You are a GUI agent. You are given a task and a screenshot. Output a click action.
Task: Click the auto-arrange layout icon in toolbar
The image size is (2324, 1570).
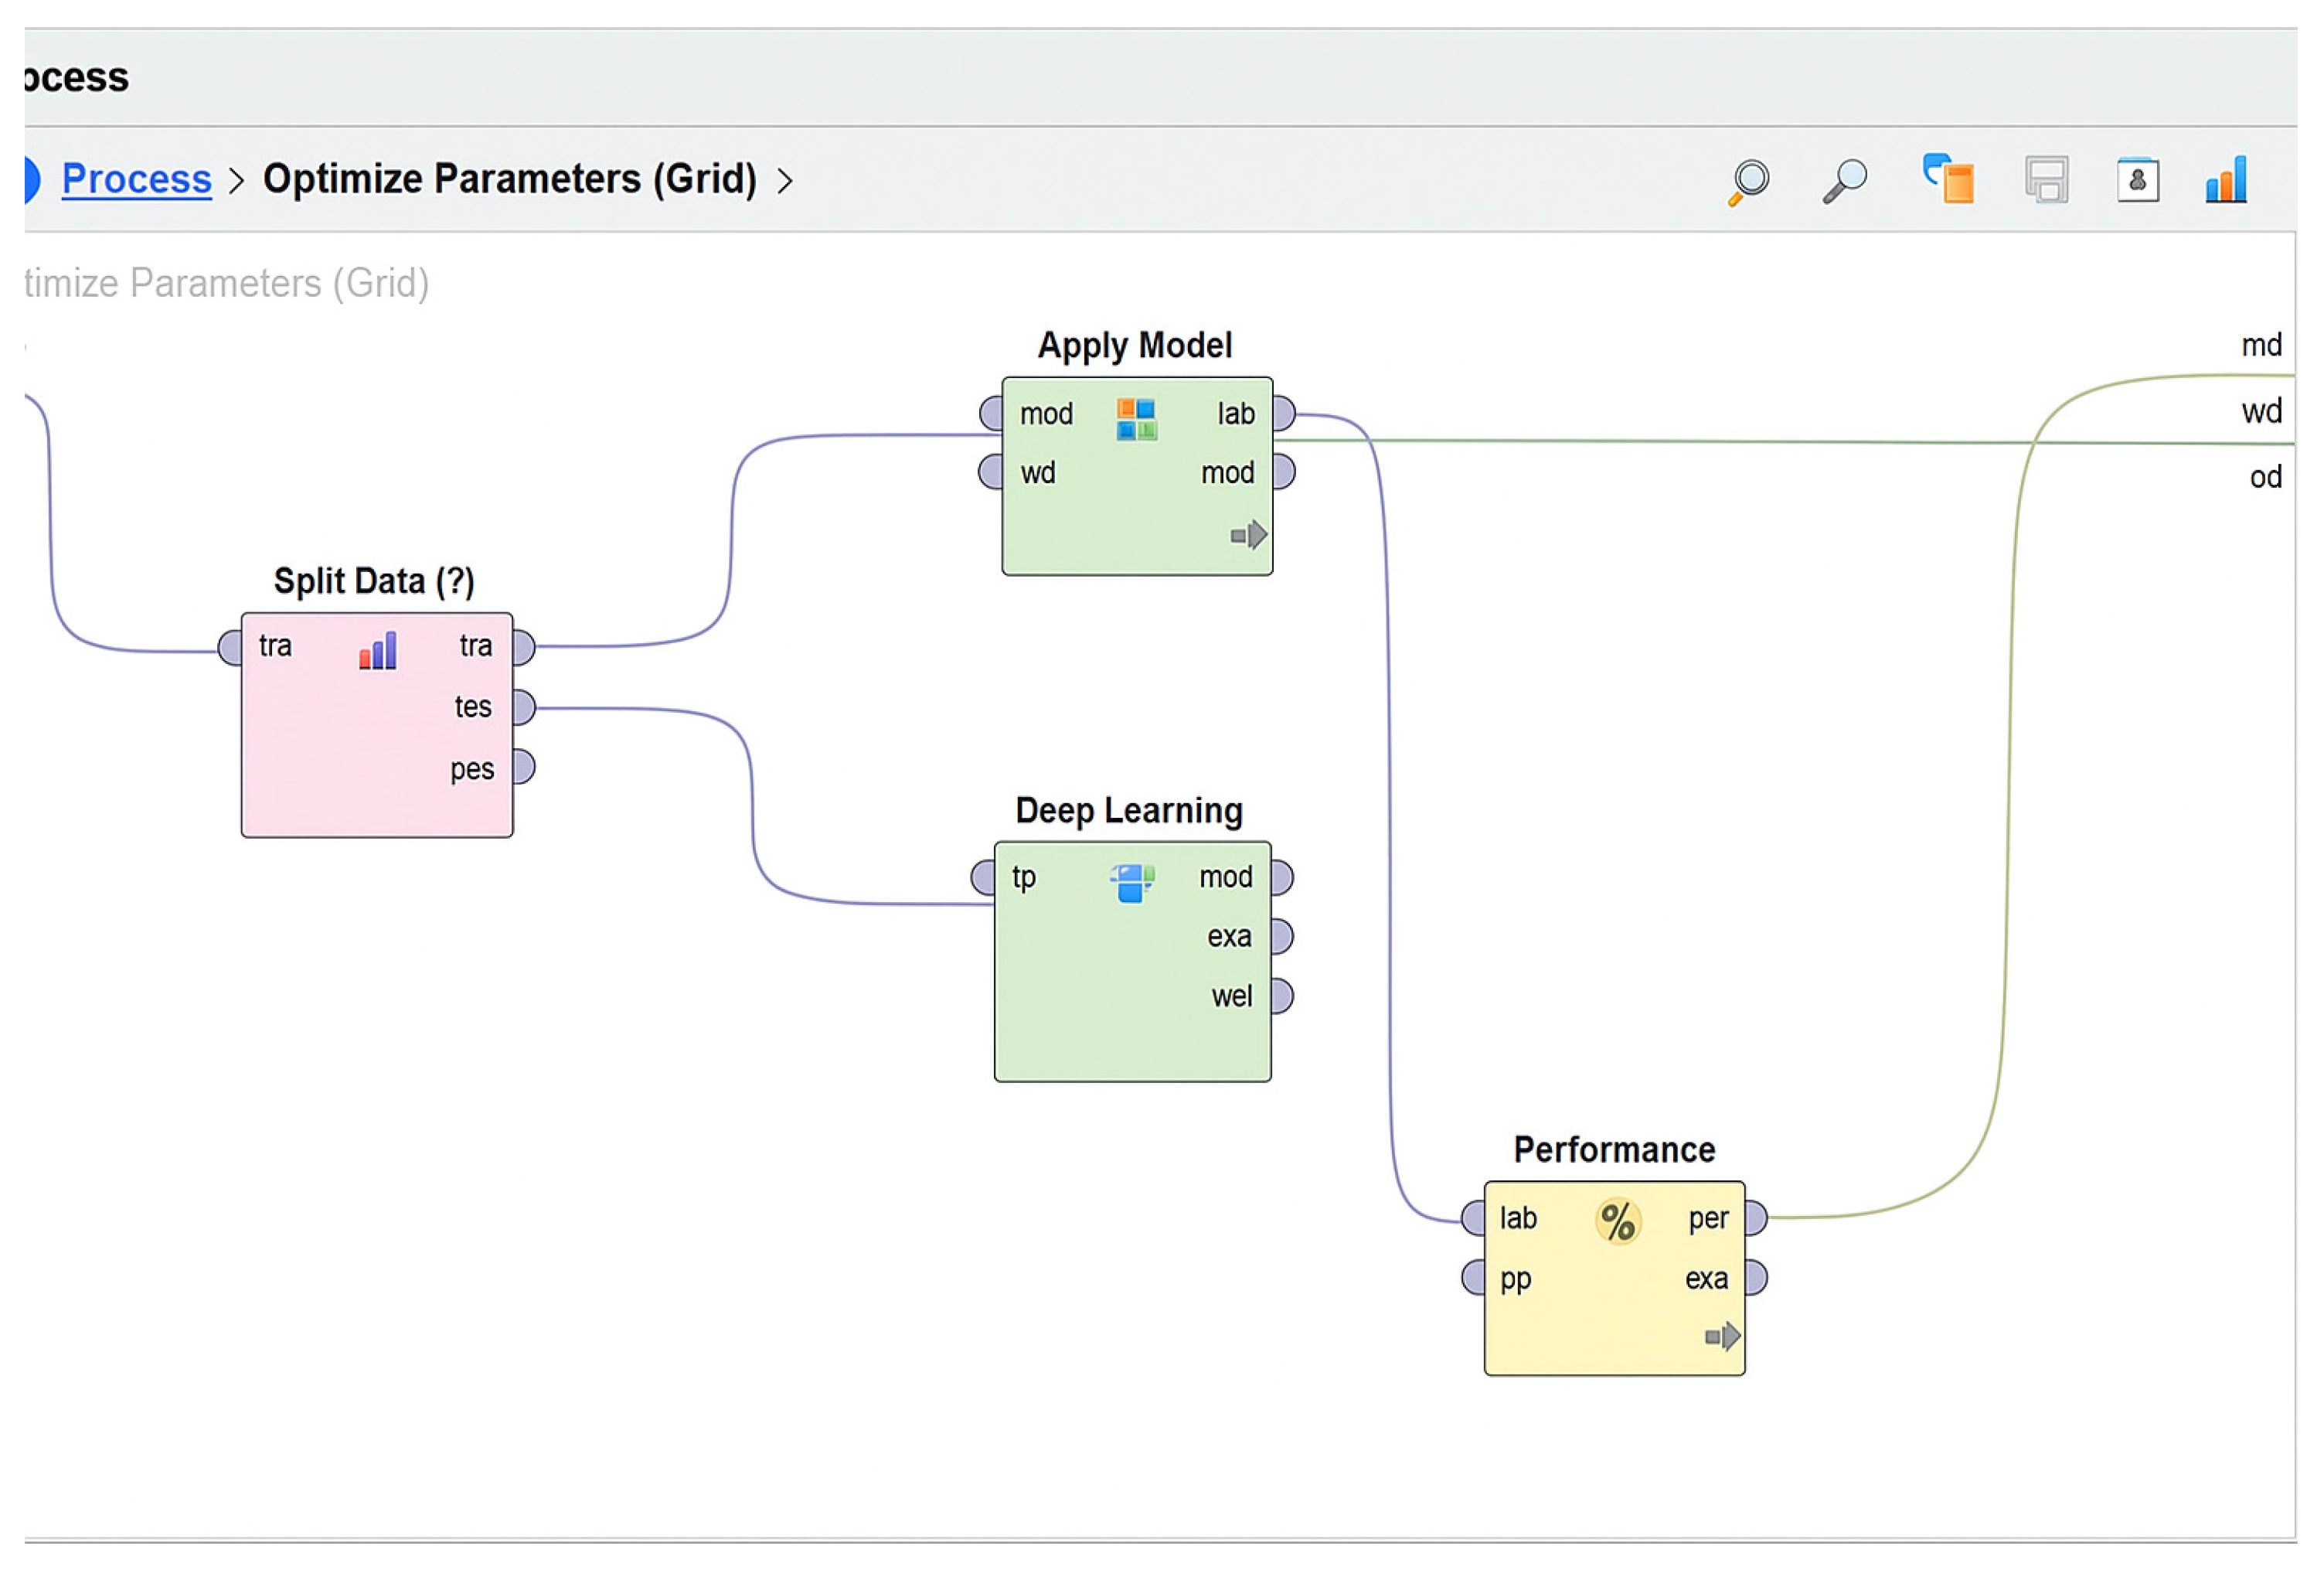point(2046,181)
